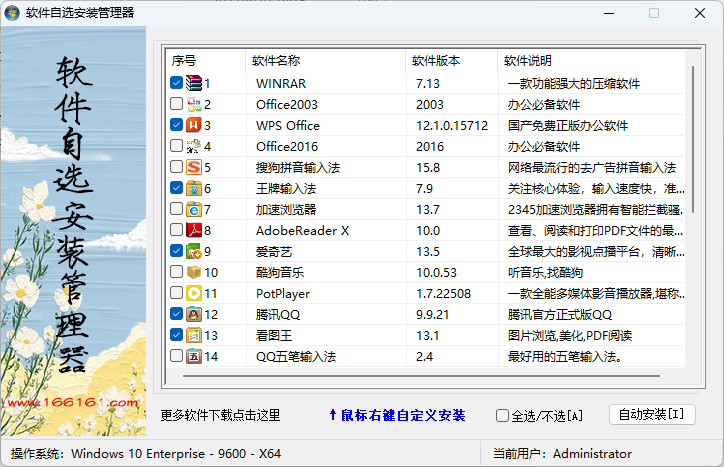Click description 国产免费正版办公软件

(568, 126)
